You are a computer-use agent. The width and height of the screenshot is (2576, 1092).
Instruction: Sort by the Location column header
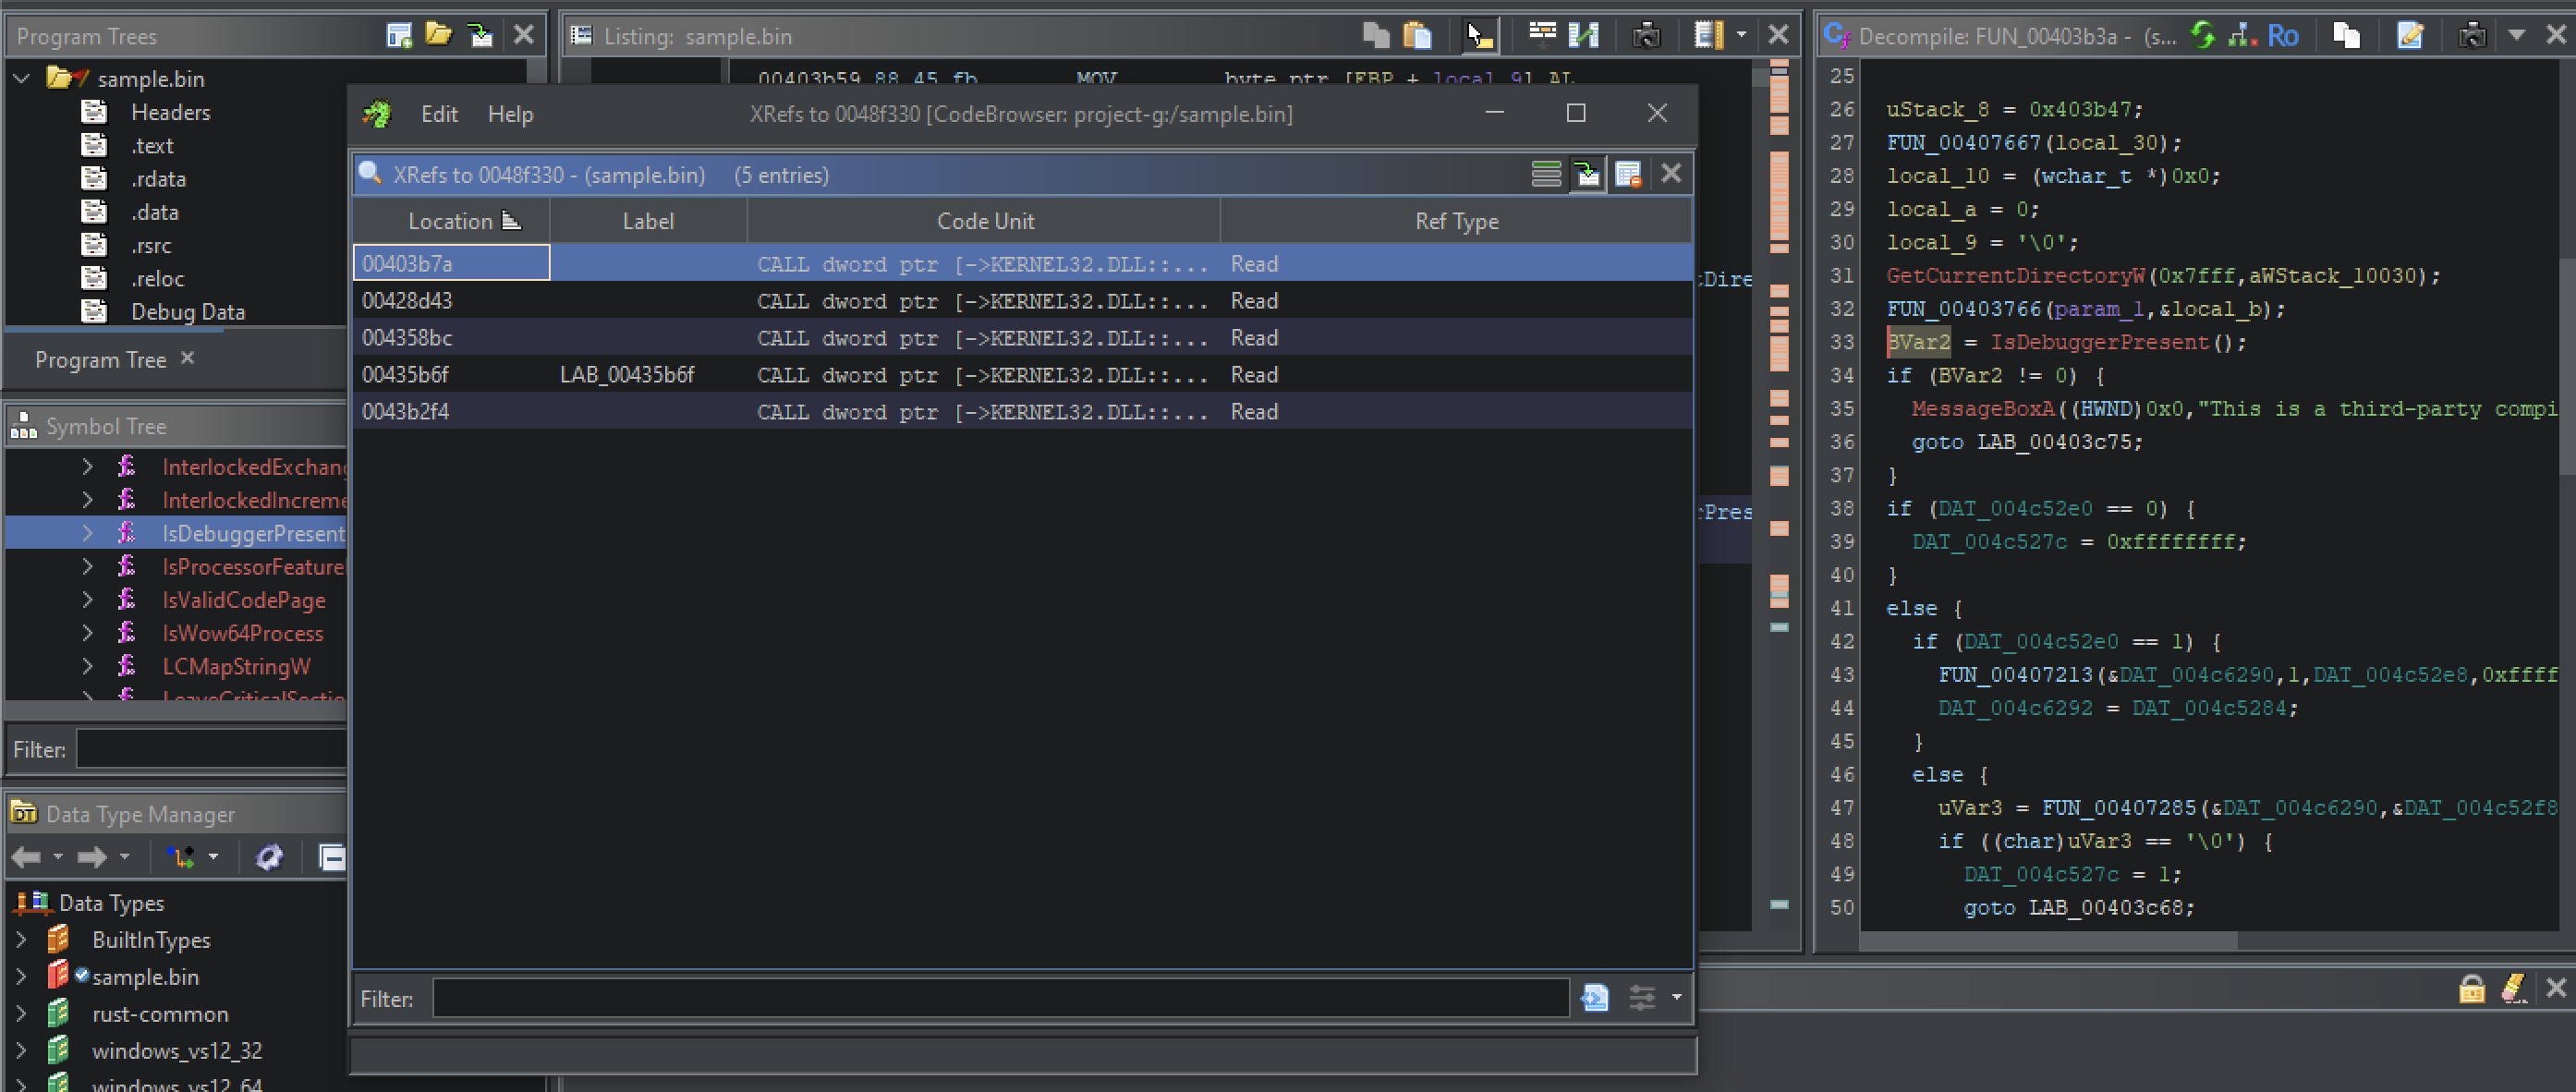tap(450, 221)
